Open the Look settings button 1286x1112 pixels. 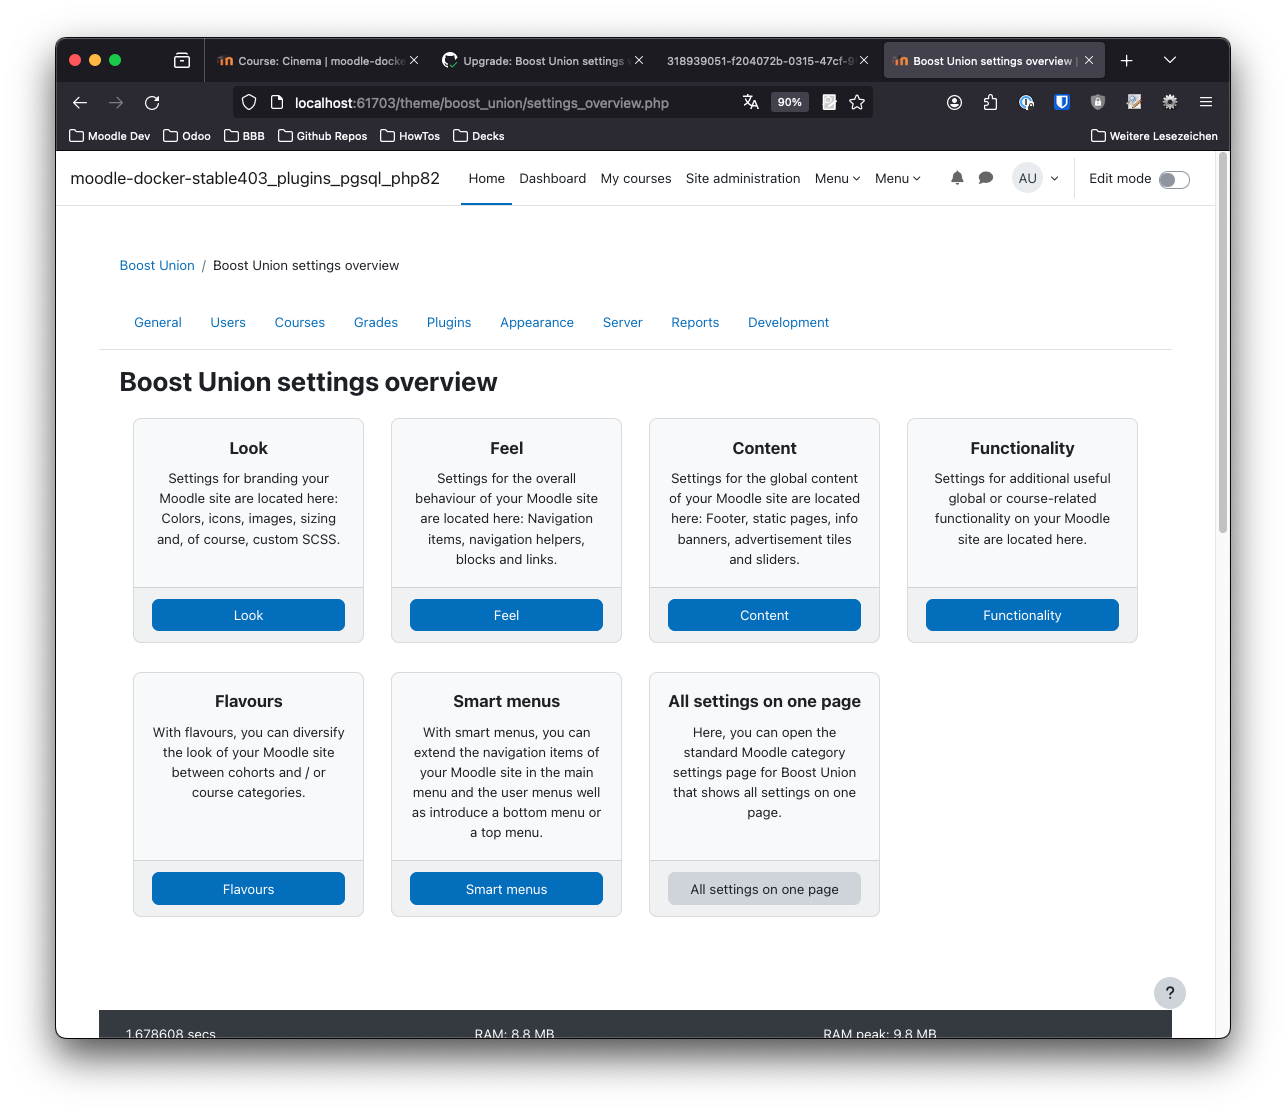pyautogui.click(x=248, y=615)
